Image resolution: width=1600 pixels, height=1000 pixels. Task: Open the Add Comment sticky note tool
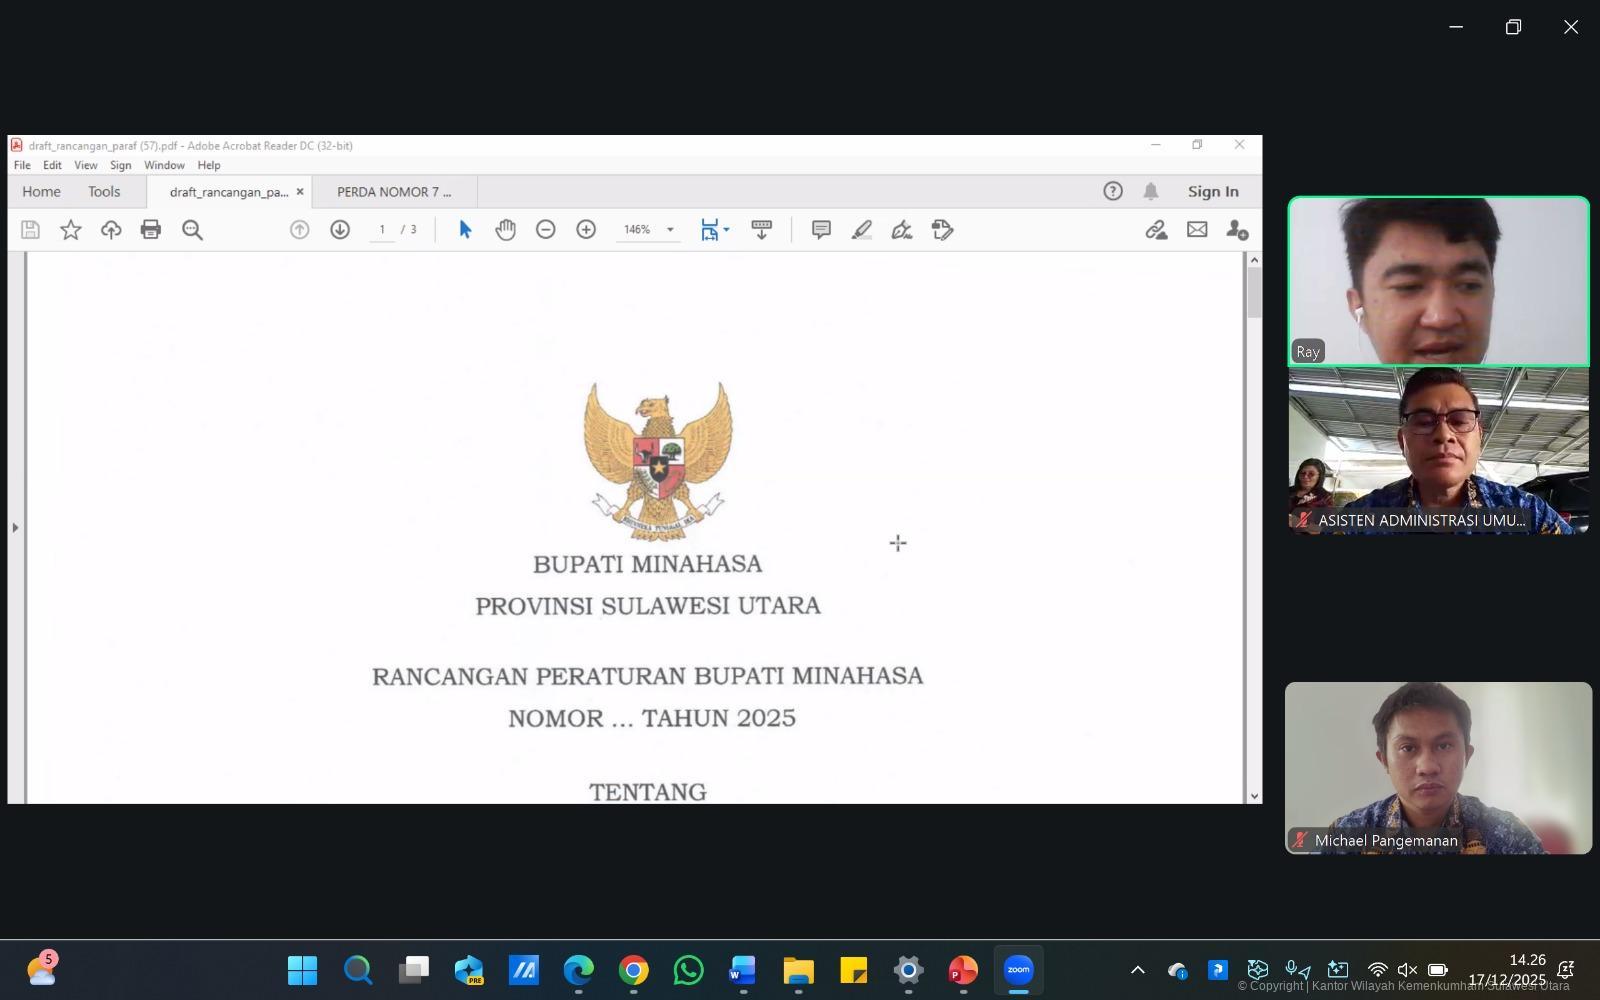tap(821, 230)
